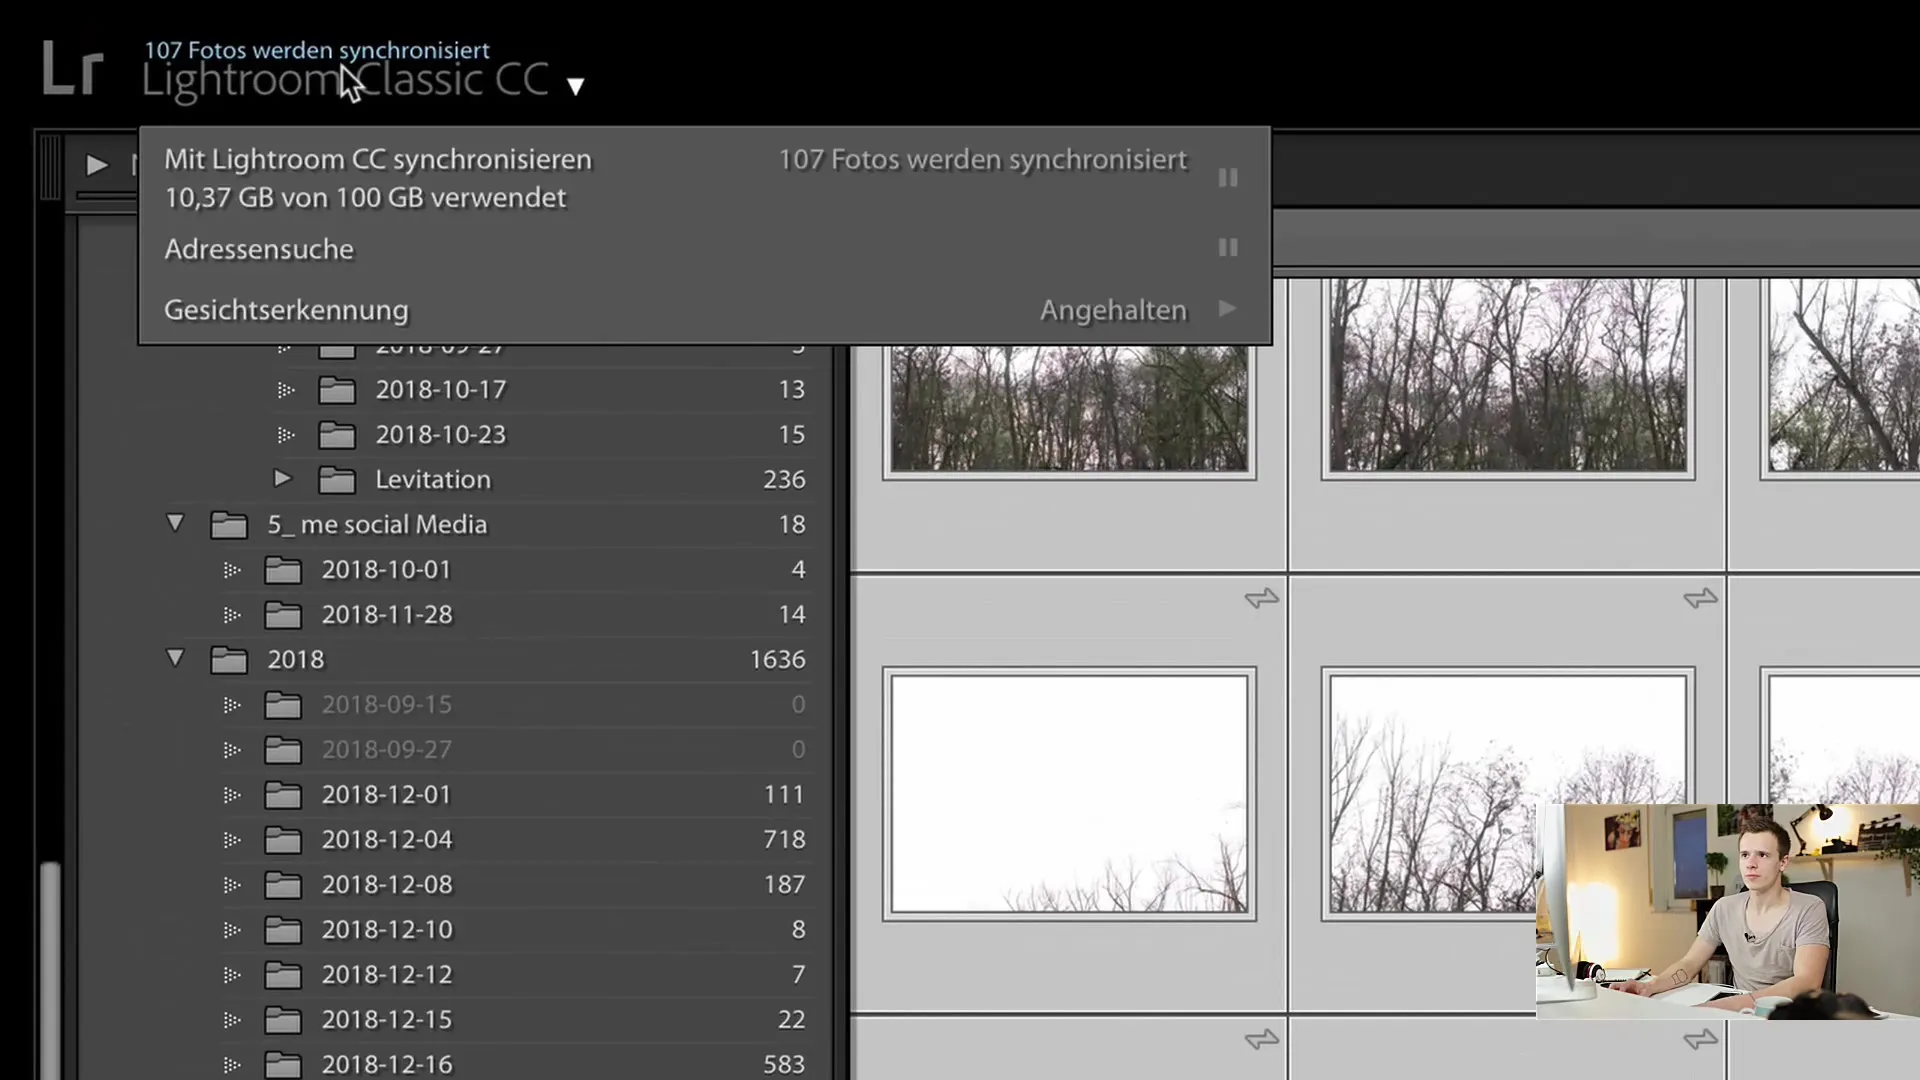Screen dimensions: 1920x1080
Task: Select the overexposed white sky thumbnail
Action: click(1069, 794)
